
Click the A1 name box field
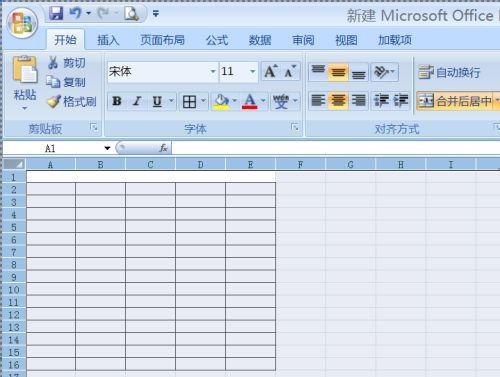(x=51, y=148)
